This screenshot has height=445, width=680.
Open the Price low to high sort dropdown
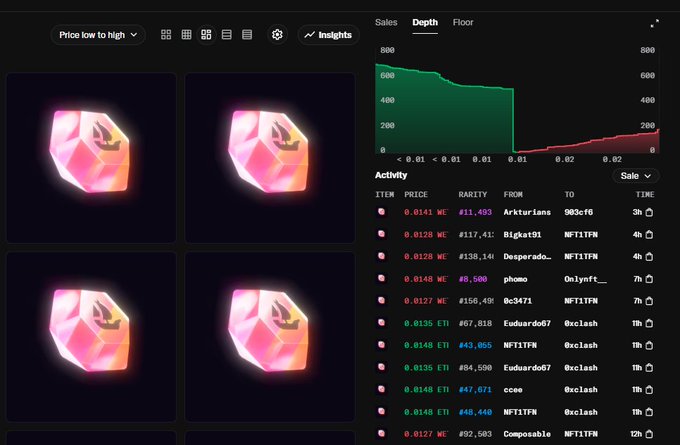click(x=98, y=35)
